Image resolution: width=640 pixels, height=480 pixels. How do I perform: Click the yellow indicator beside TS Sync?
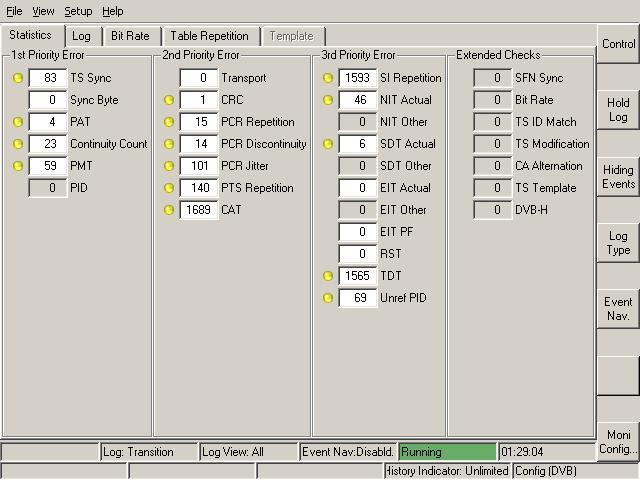[x=17, y=78]
